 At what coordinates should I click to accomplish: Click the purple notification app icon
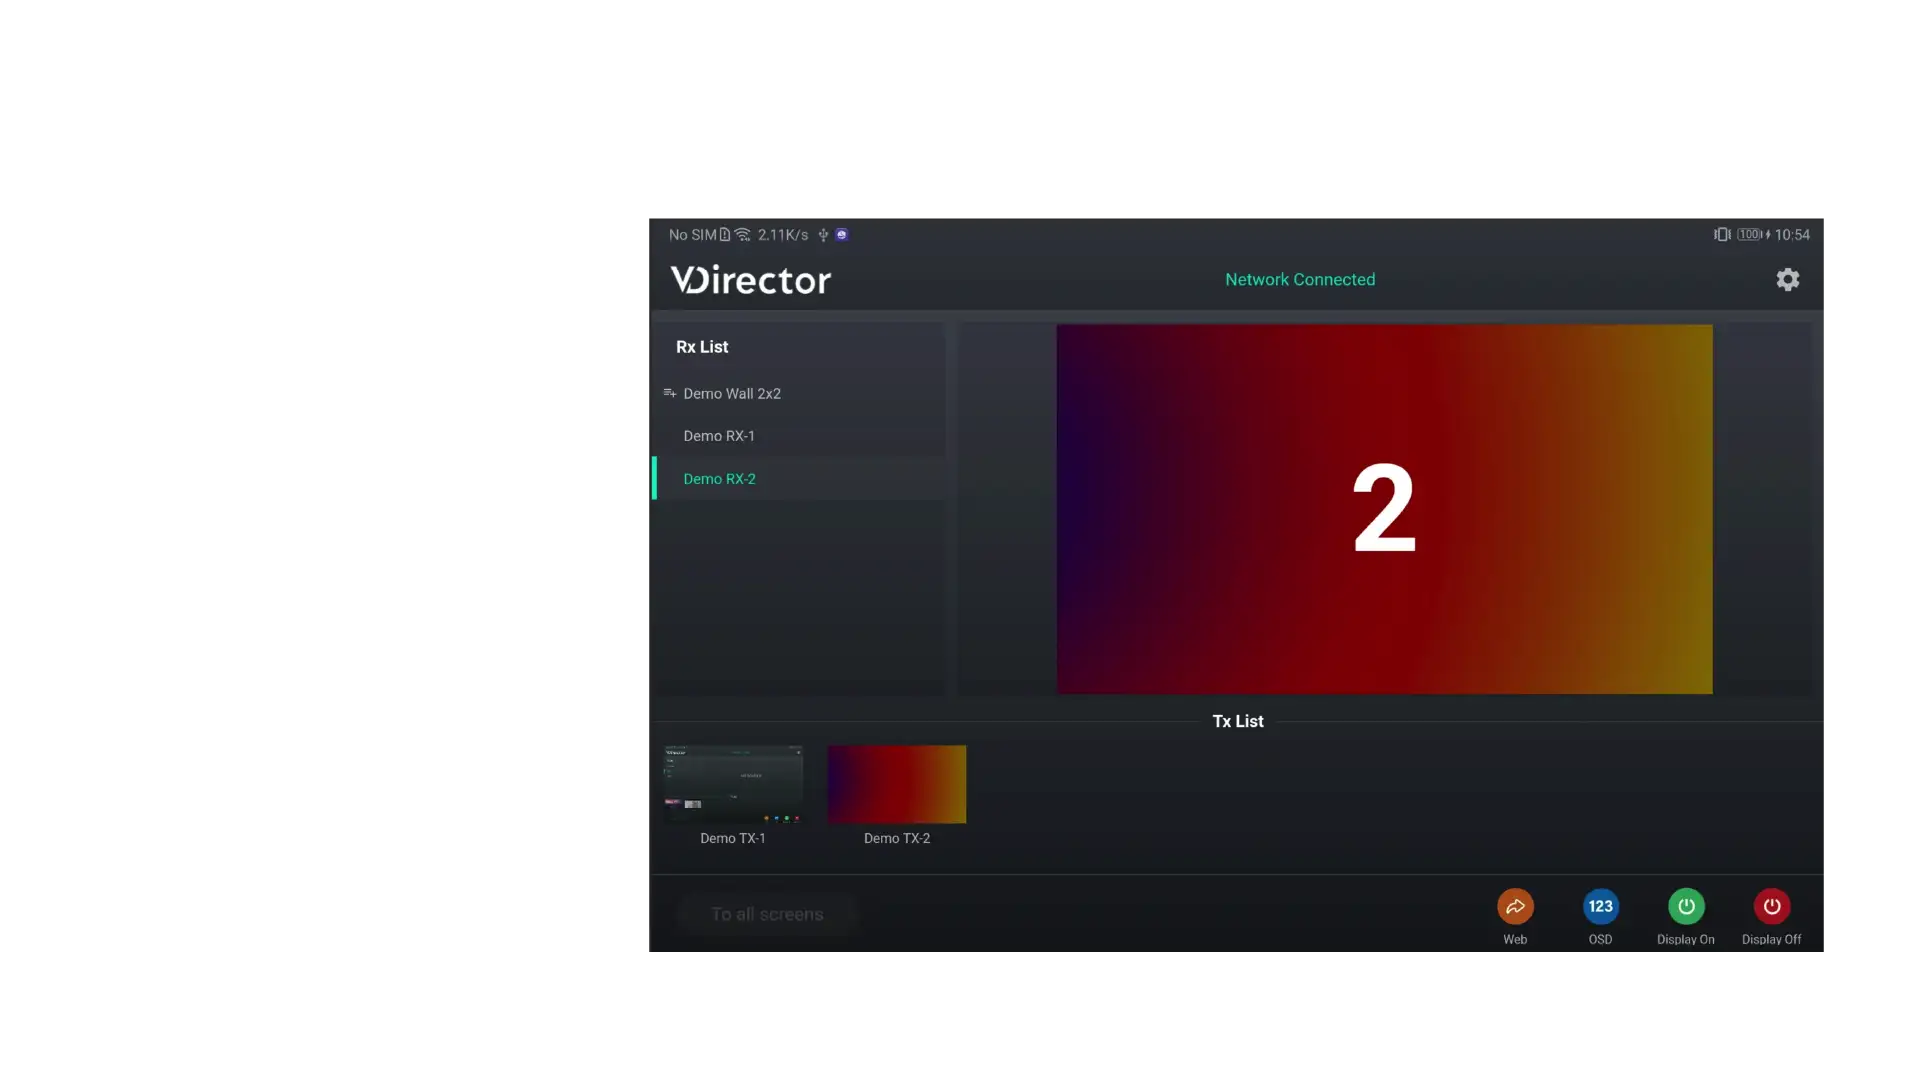[x=842, y=234]
